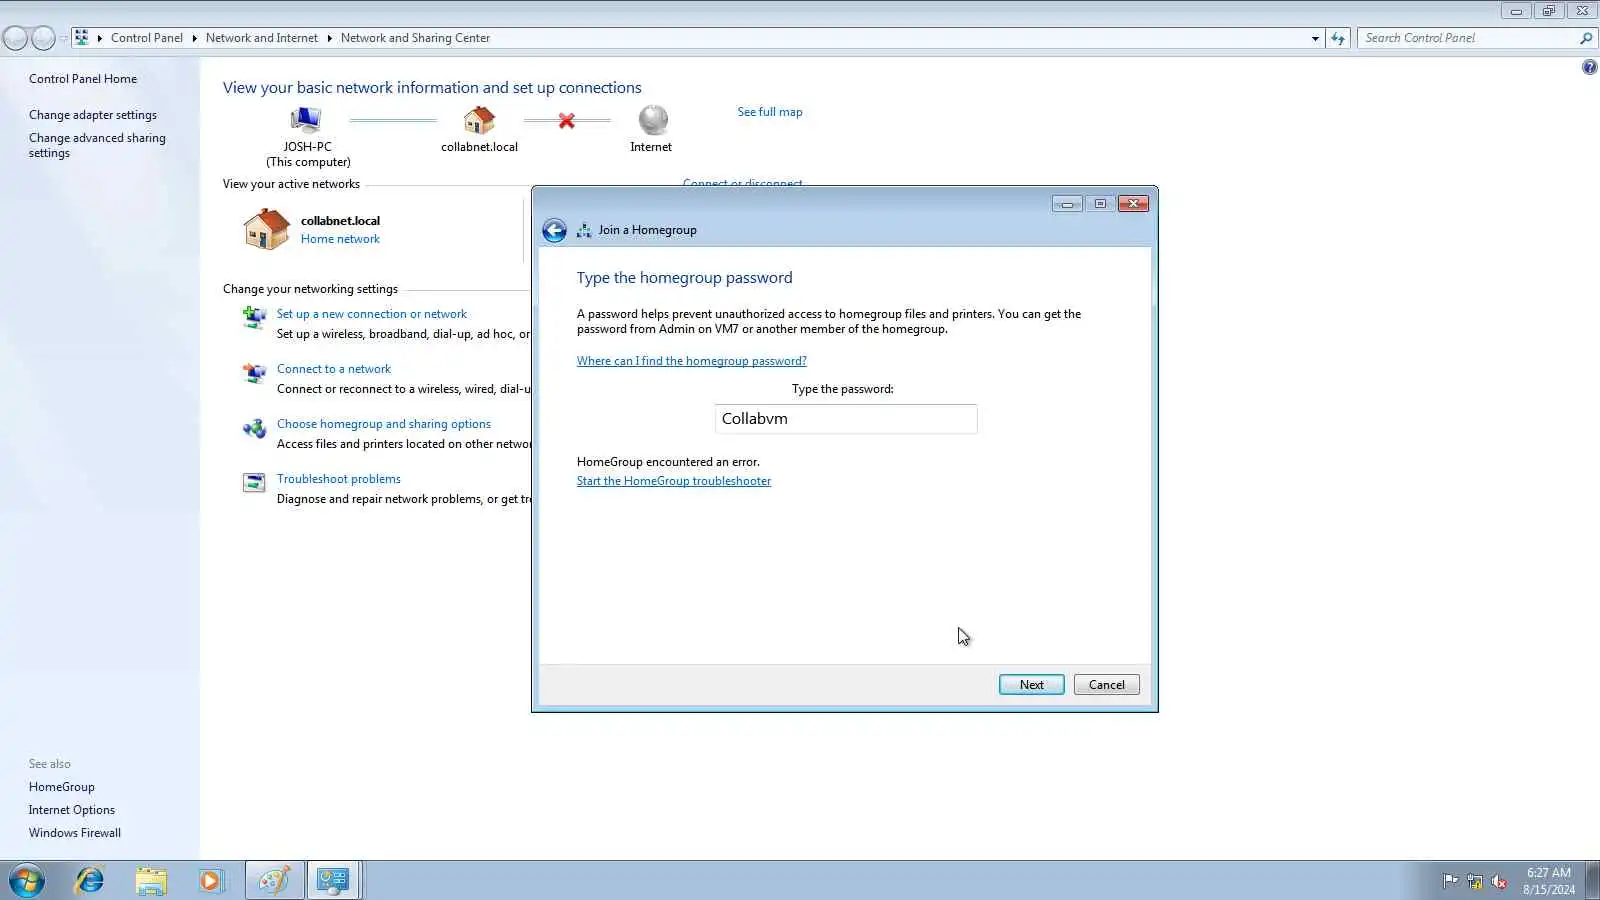Image resolution: width=1600 pixels, height=900 pixels.
Task: Minimize the Join a Homegroup dialog
Action: coord(1067,204)
